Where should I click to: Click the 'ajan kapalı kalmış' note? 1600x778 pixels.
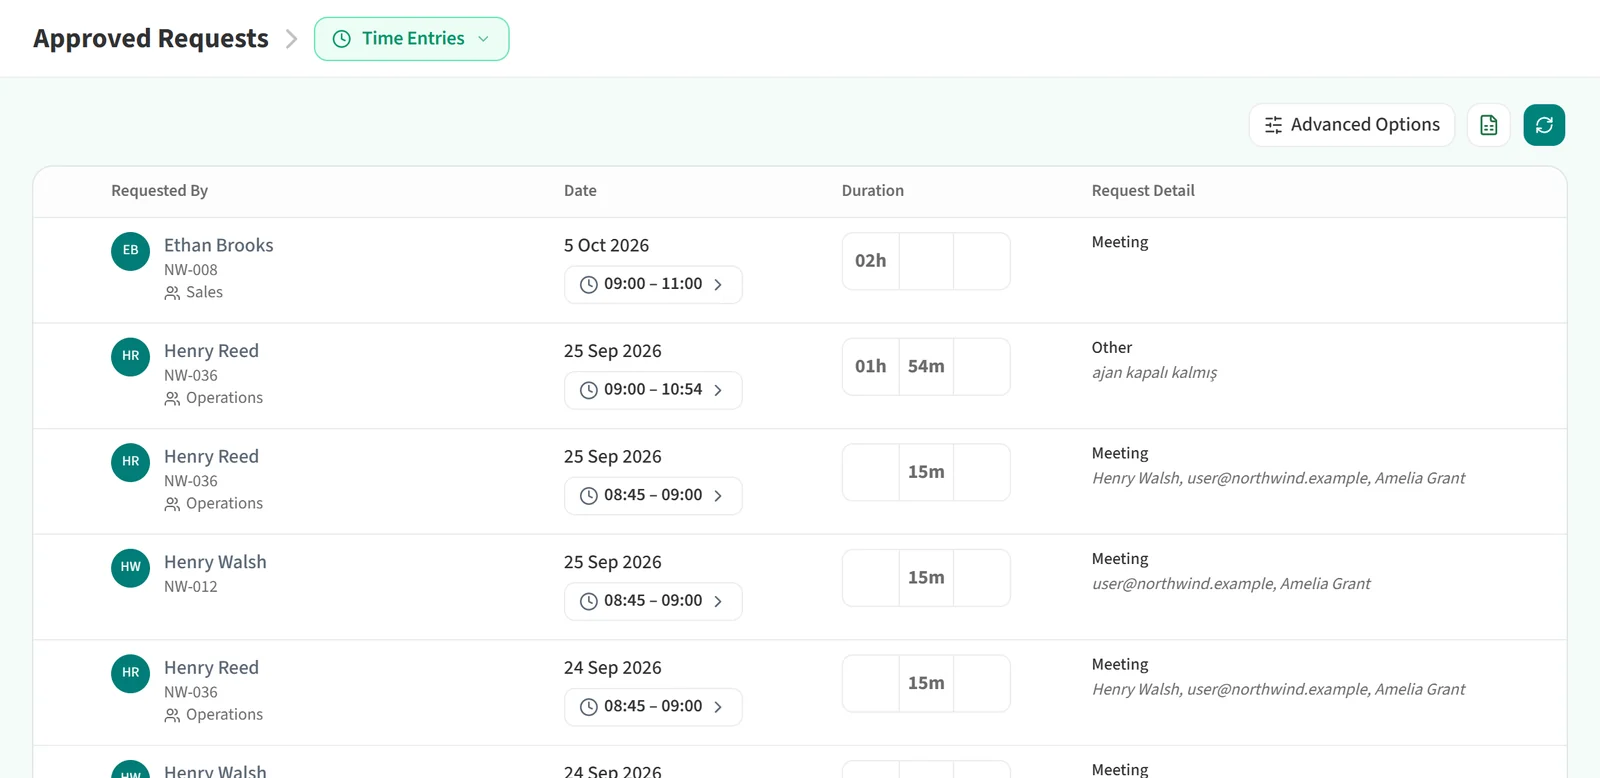[x=1155, y=373]
